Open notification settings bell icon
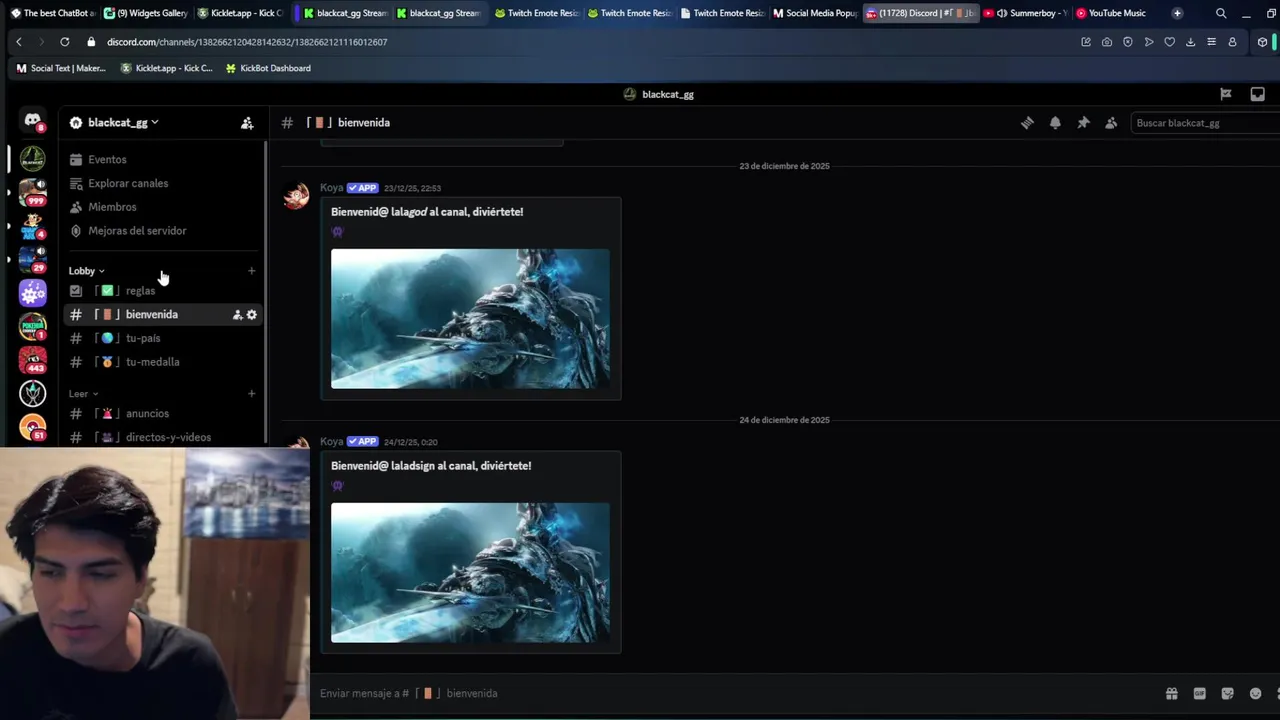Image resolution: width=1280 pixels, height=720 pixels. point(1055,123)
